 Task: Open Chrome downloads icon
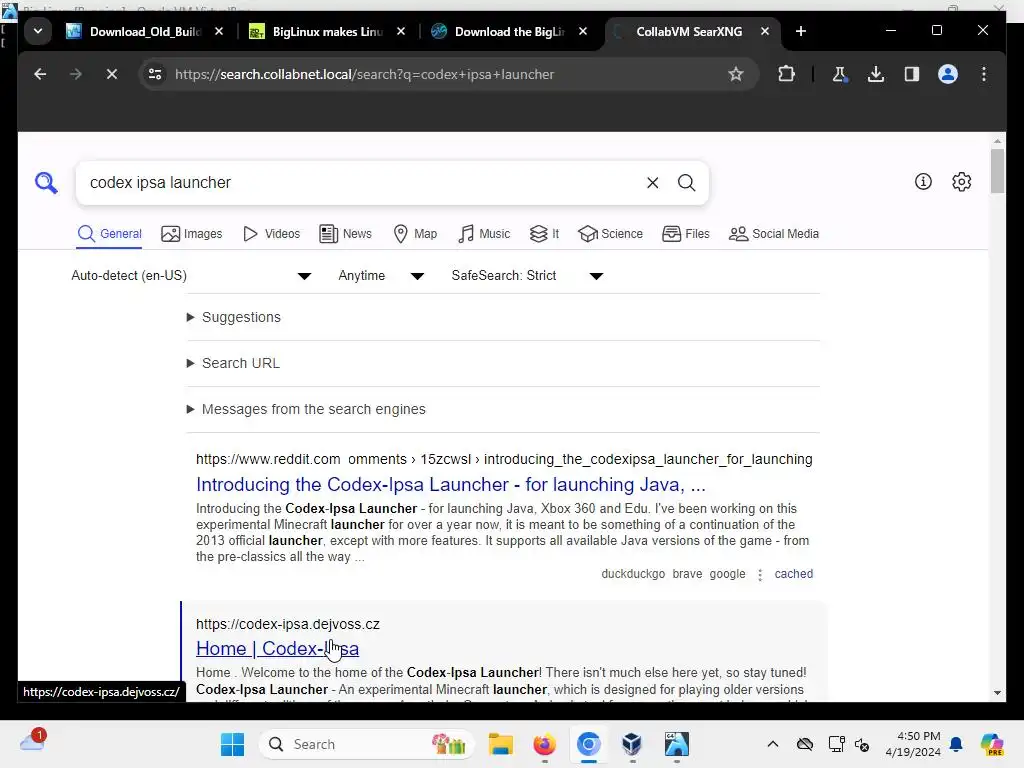[x=876, y=74]
